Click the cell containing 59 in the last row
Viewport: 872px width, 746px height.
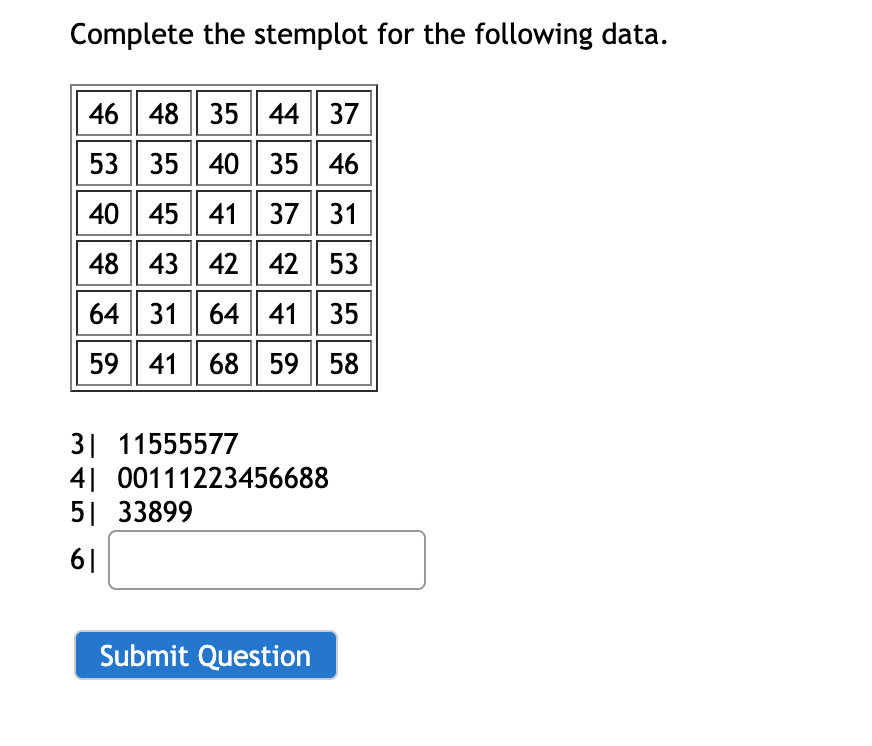coord(104,363)
